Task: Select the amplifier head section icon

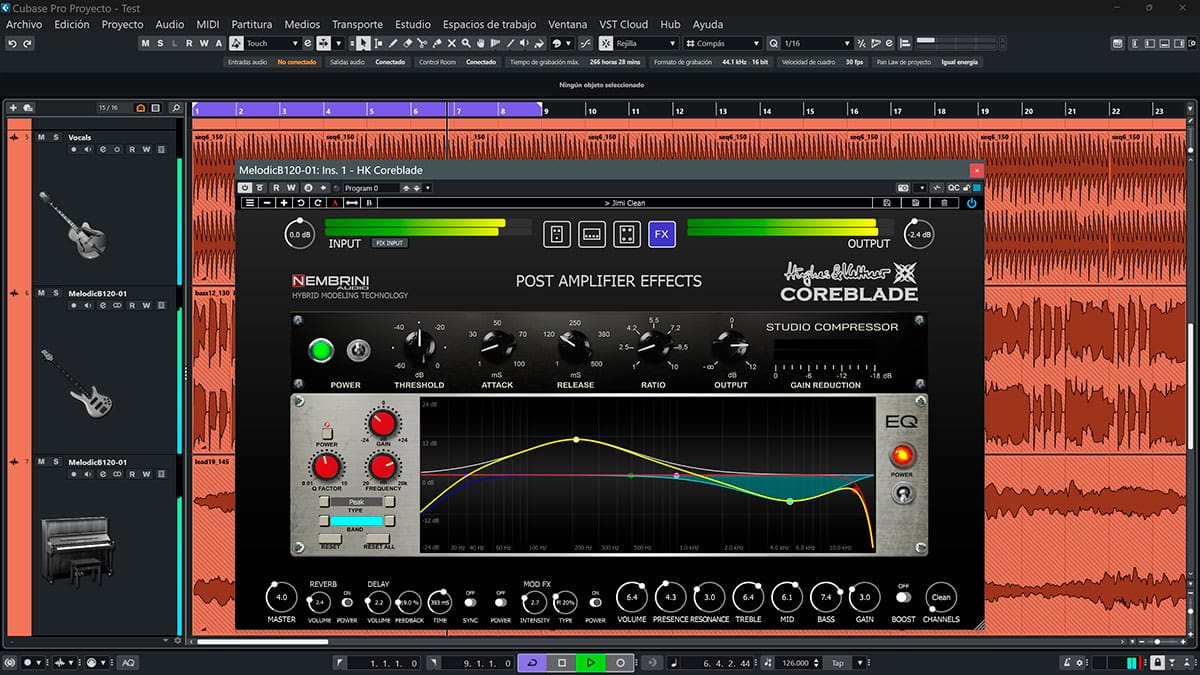Action: [x=591, y=234]
